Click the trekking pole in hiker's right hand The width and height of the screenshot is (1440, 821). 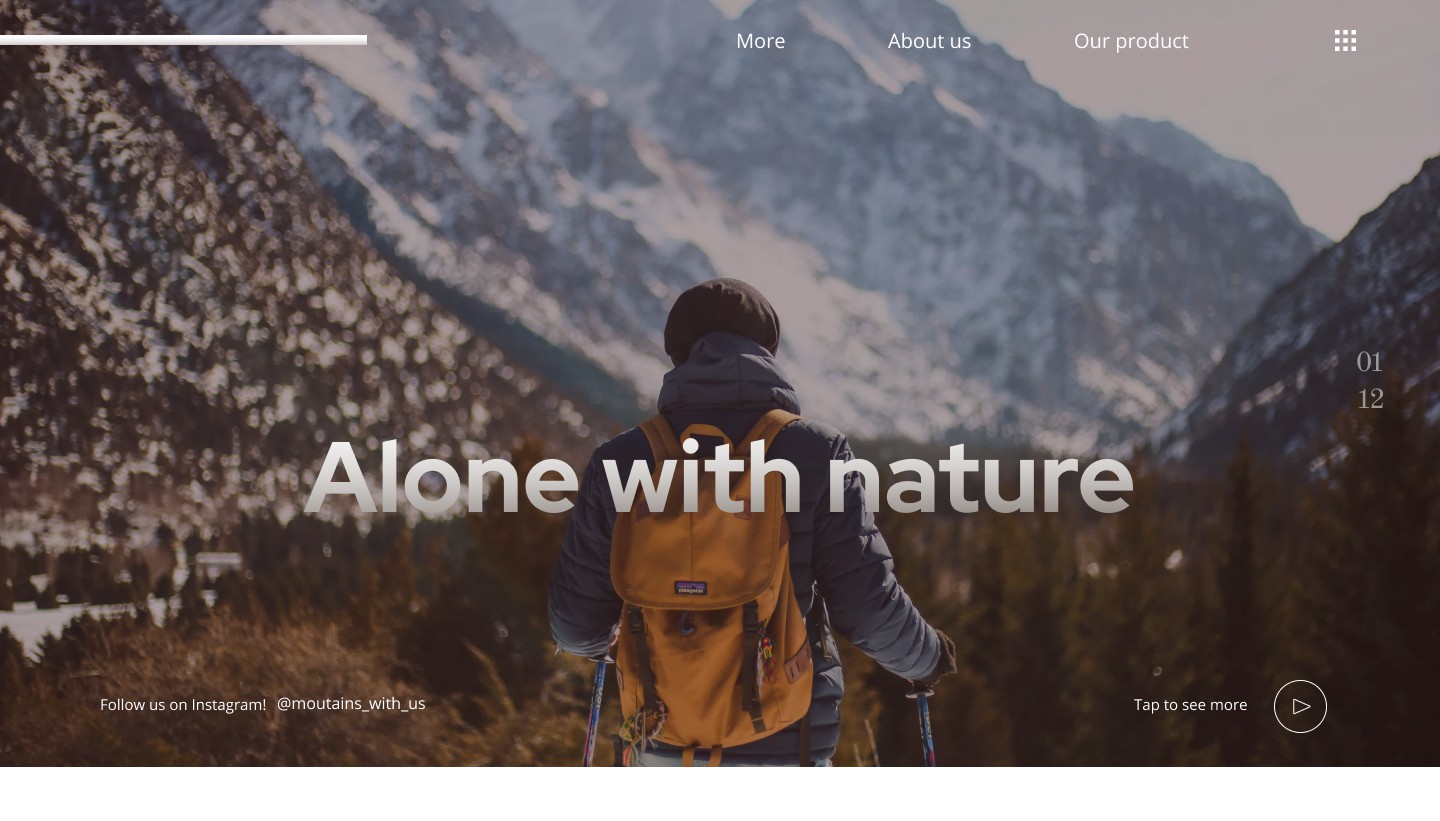924,725
